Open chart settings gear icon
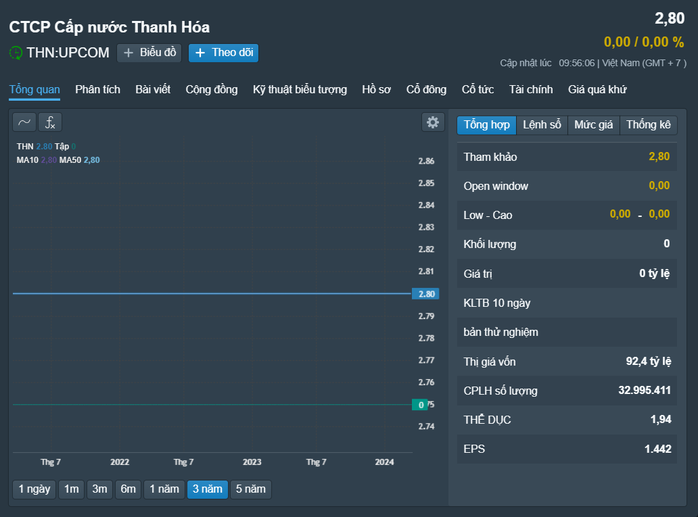The width and height of the screenshot is (698, 517). 433,122
